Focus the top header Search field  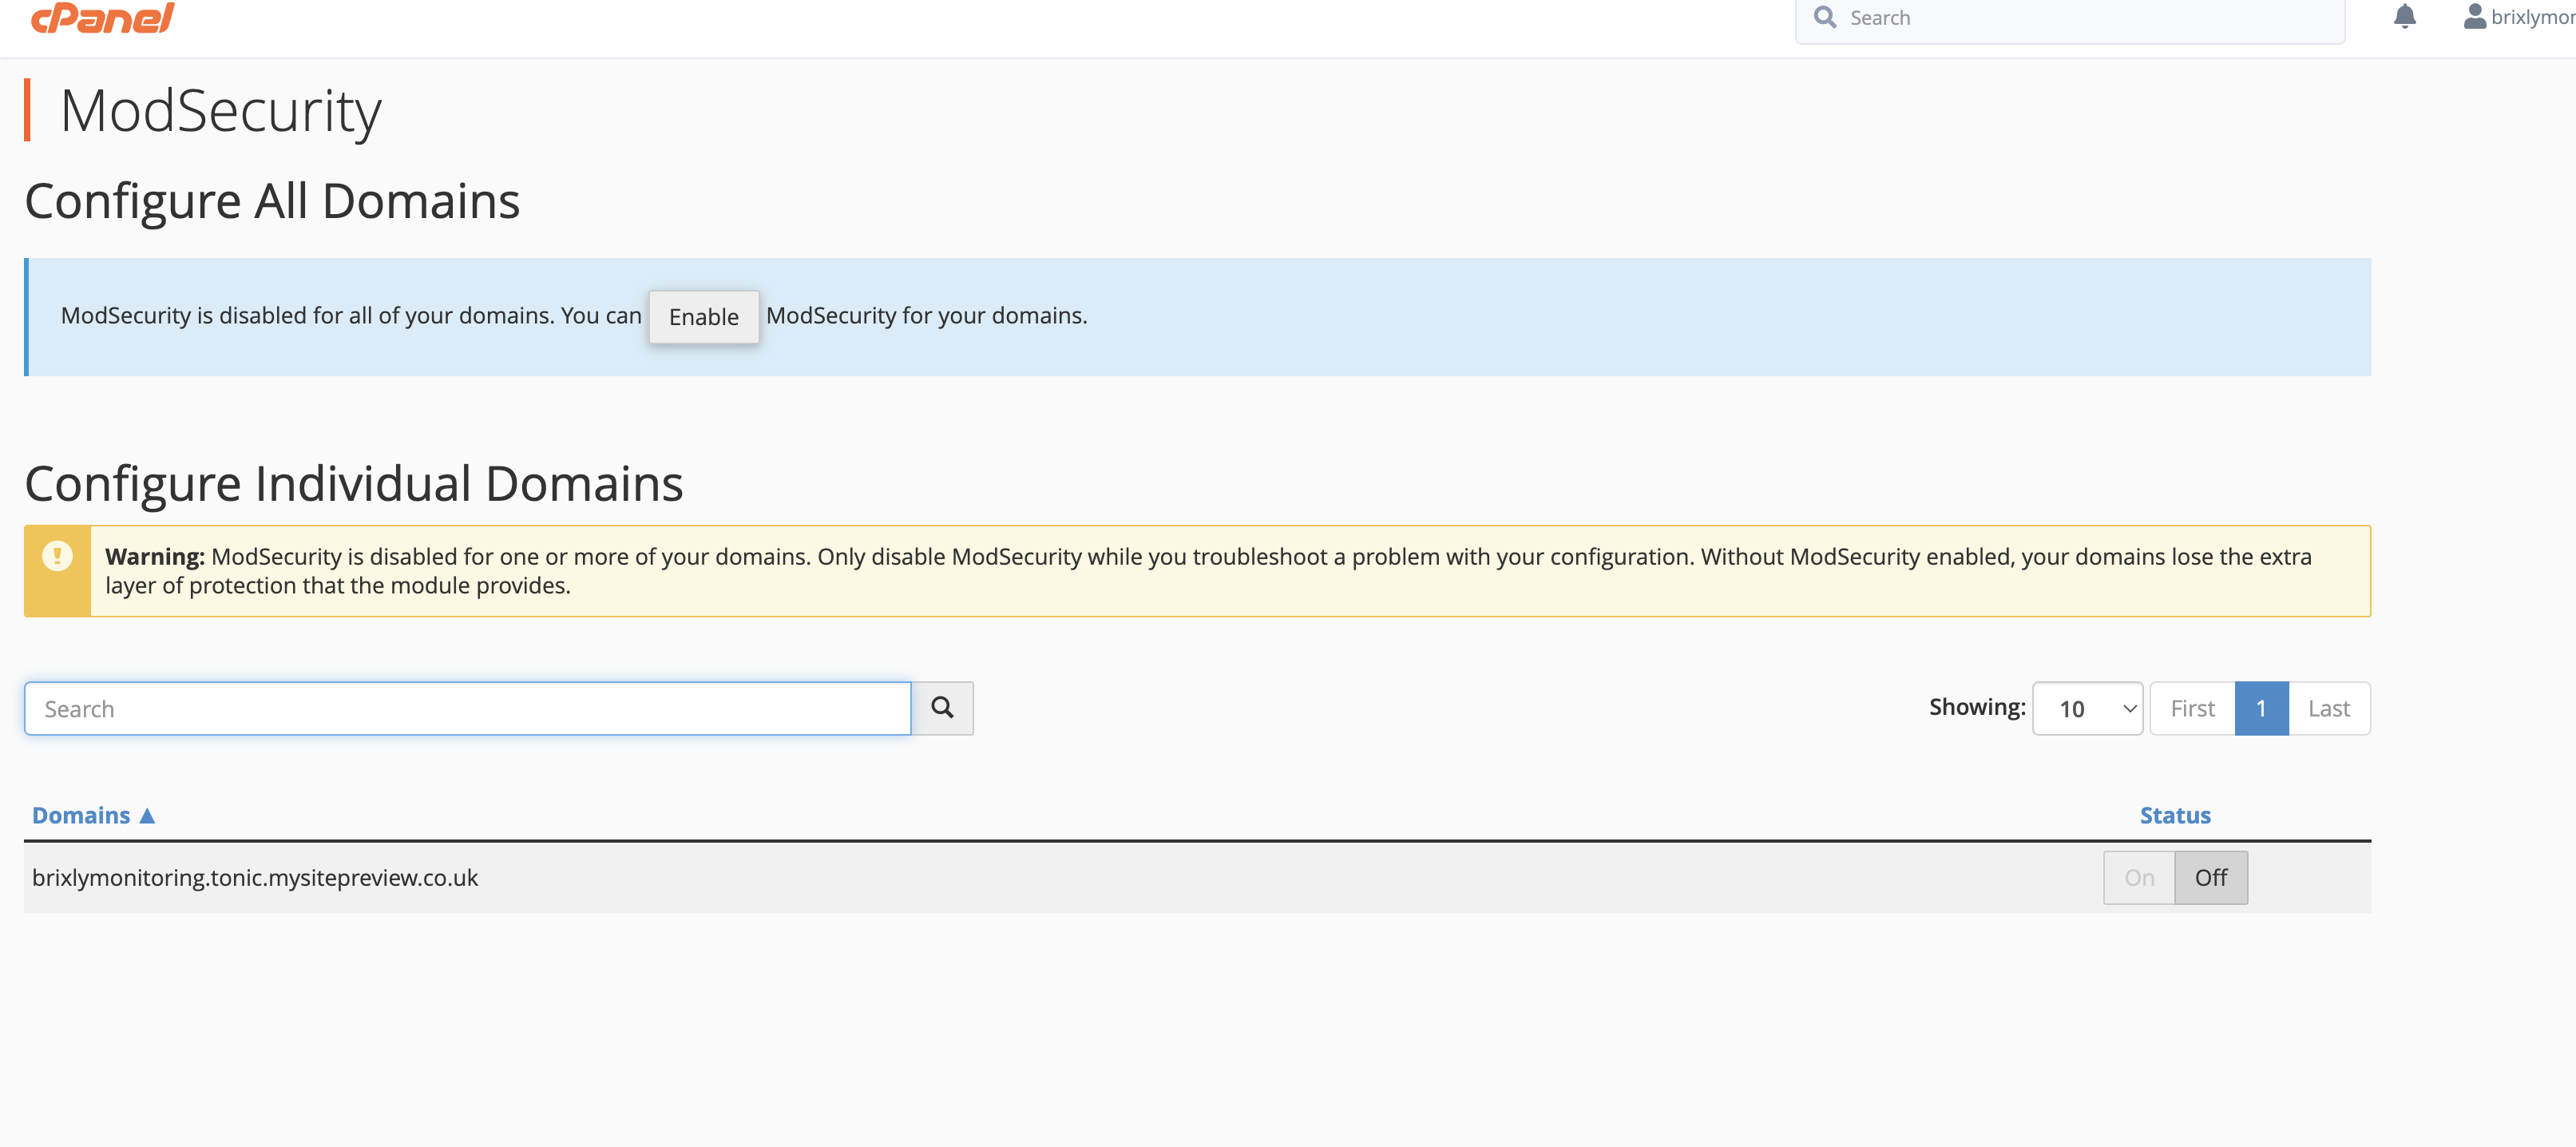coord(2070,18)
